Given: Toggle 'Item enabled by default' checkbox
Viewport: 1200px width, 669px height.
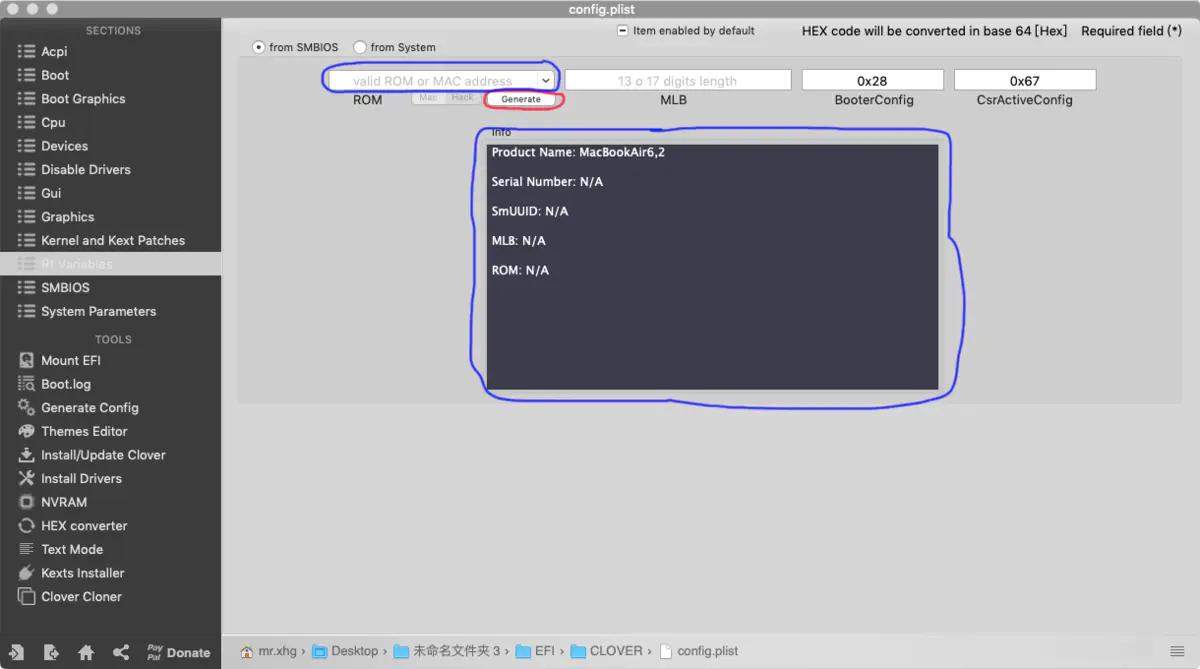Looking at the screenshot, I should [622, 31].
